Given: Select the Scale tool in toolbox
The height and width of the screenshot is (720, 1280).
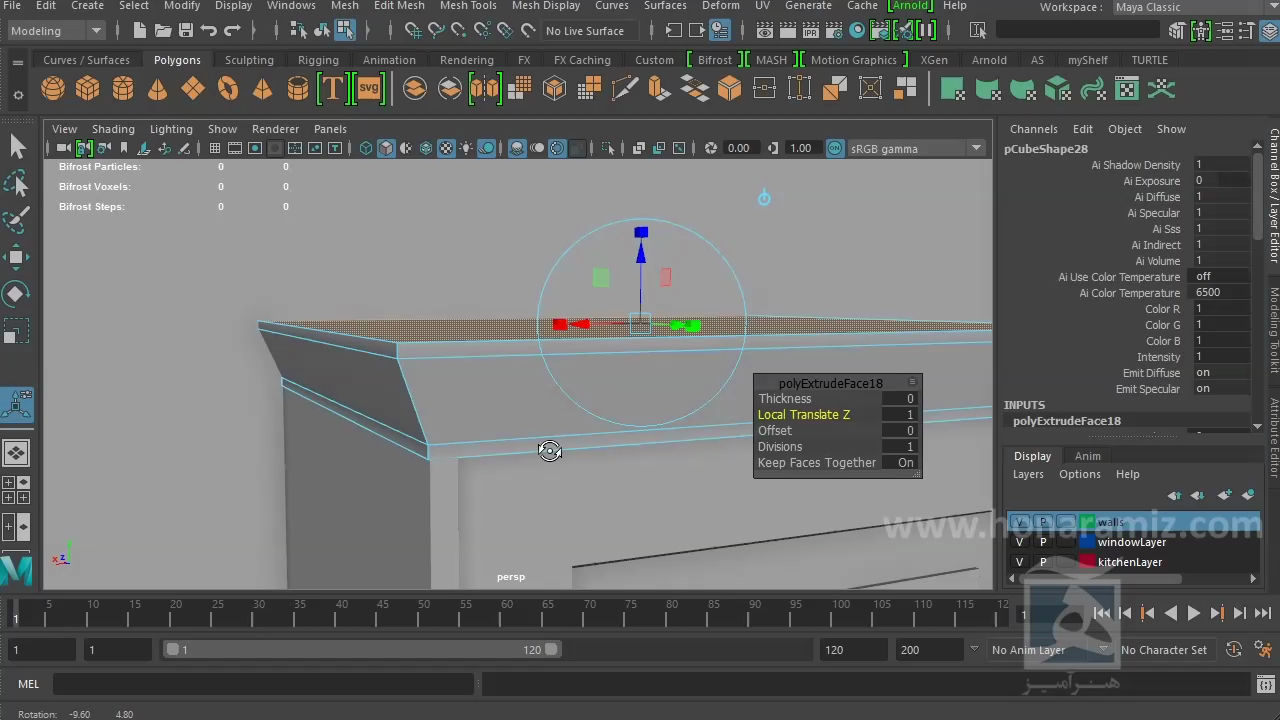Looking at the screenshot, I should click(x=17, y=330).
